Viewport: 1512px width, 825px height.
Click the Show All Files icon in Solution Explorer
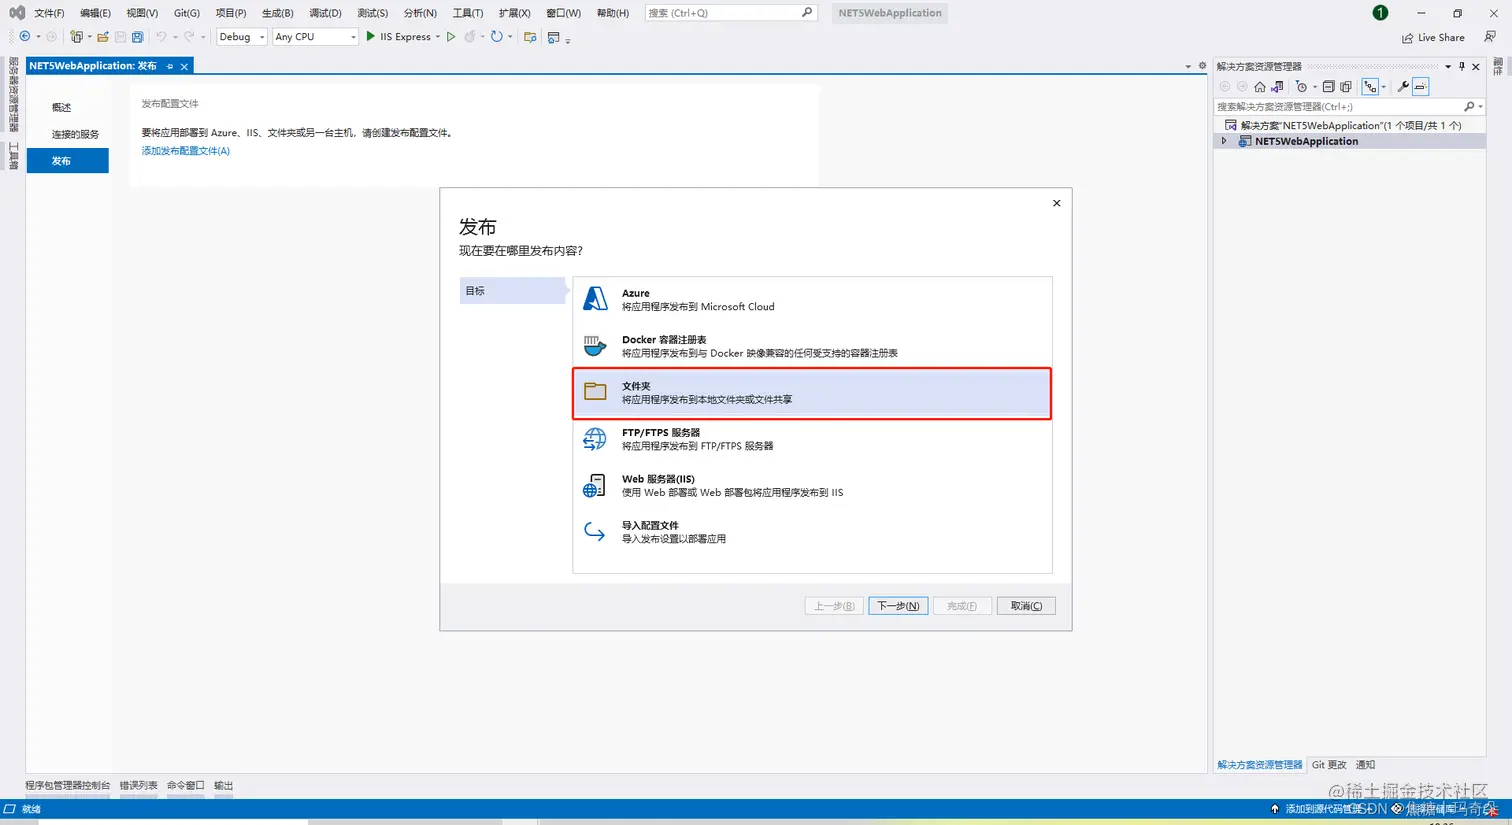1346,87
